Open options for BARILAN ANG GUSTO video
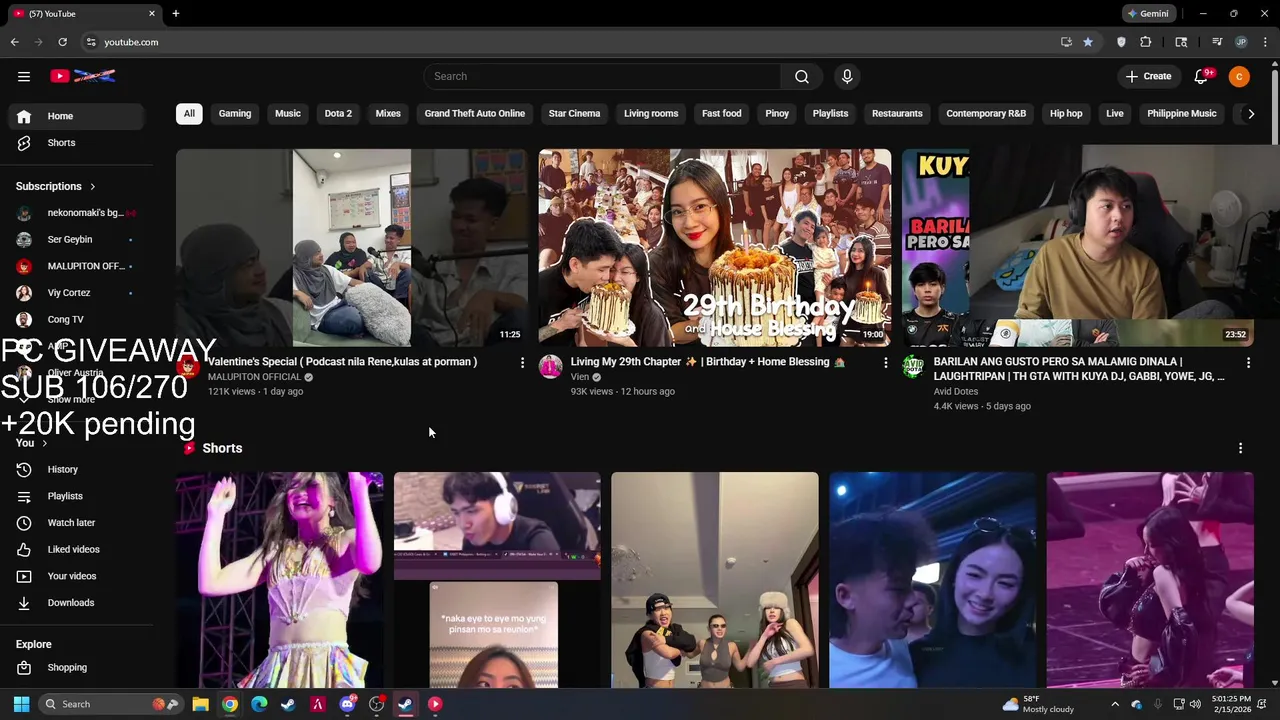Viewport: 1280px width, 720px height. (1248, 363)
